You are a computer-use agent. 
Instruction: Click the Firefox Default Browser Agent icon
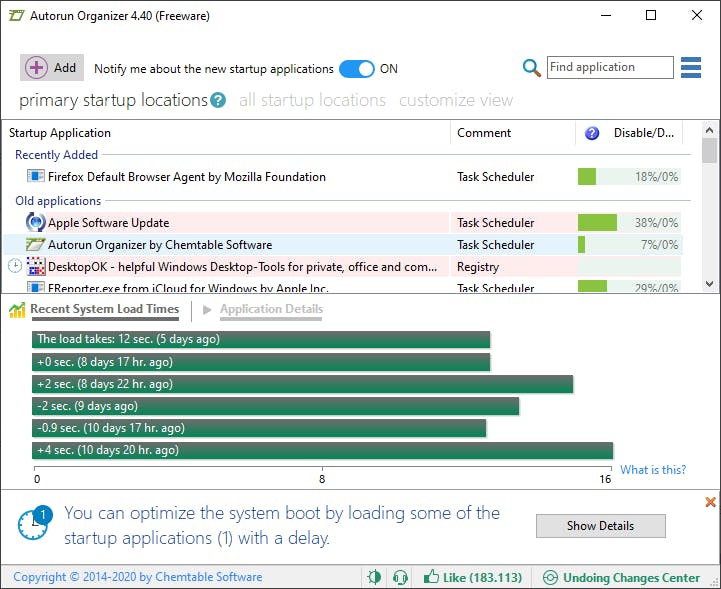pyautogui.click(x=35, y=176)
